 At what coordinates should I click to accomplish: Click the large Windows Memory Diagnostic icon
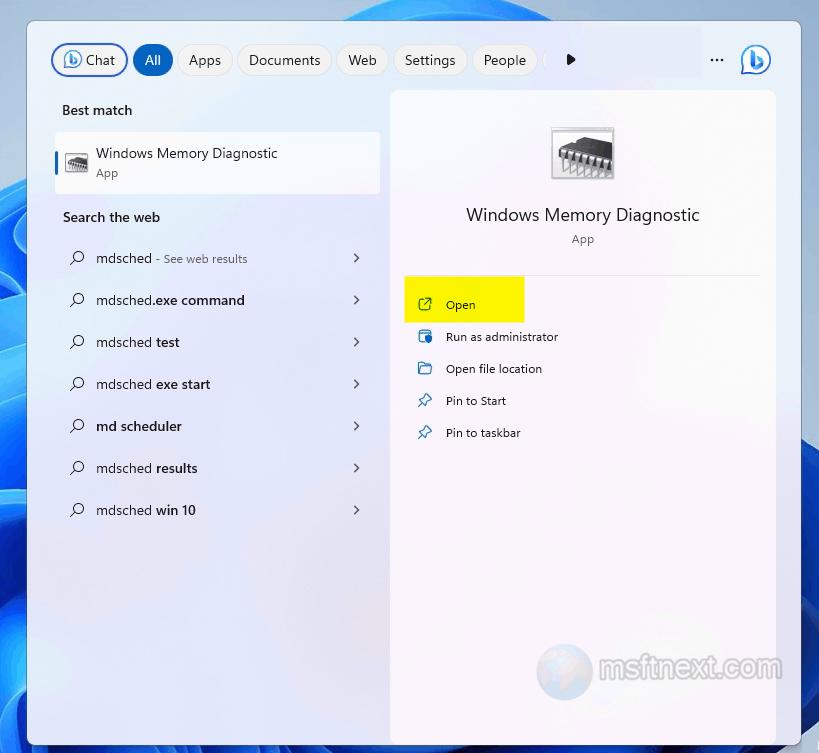click(x=582, y=154)
